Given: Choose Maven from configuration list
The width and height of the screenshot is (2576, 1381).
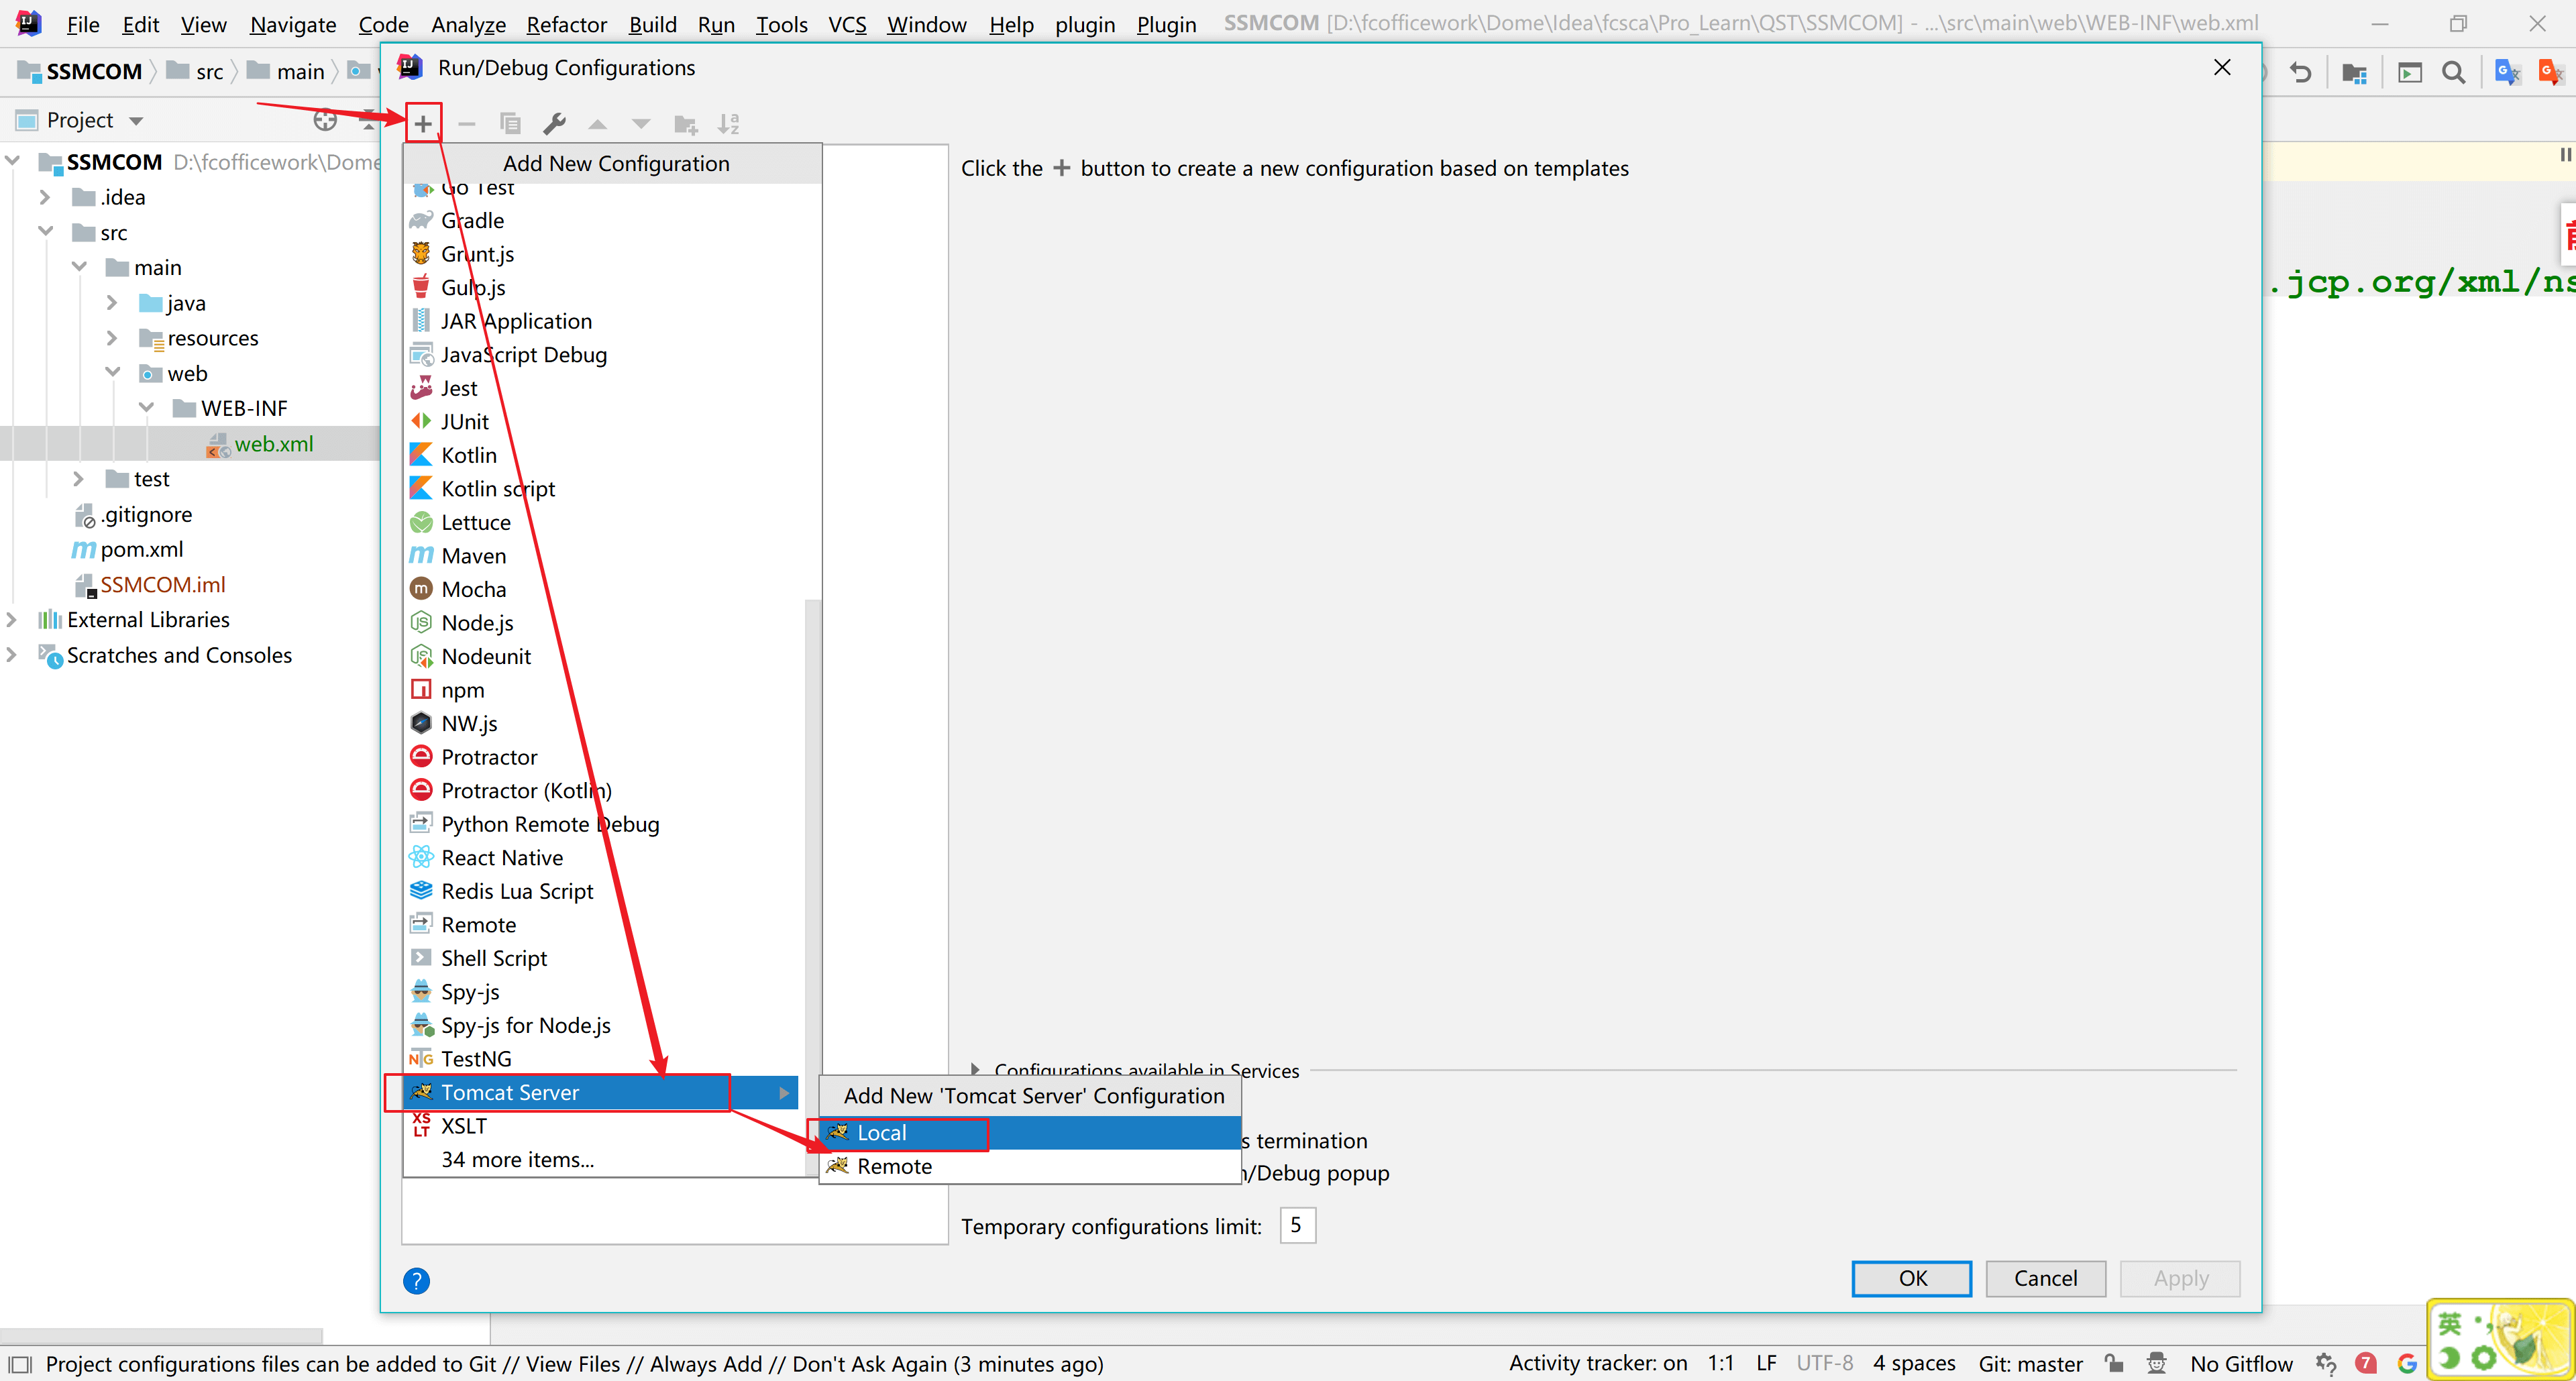Looking at the screenshot, I should click(473, 556).
